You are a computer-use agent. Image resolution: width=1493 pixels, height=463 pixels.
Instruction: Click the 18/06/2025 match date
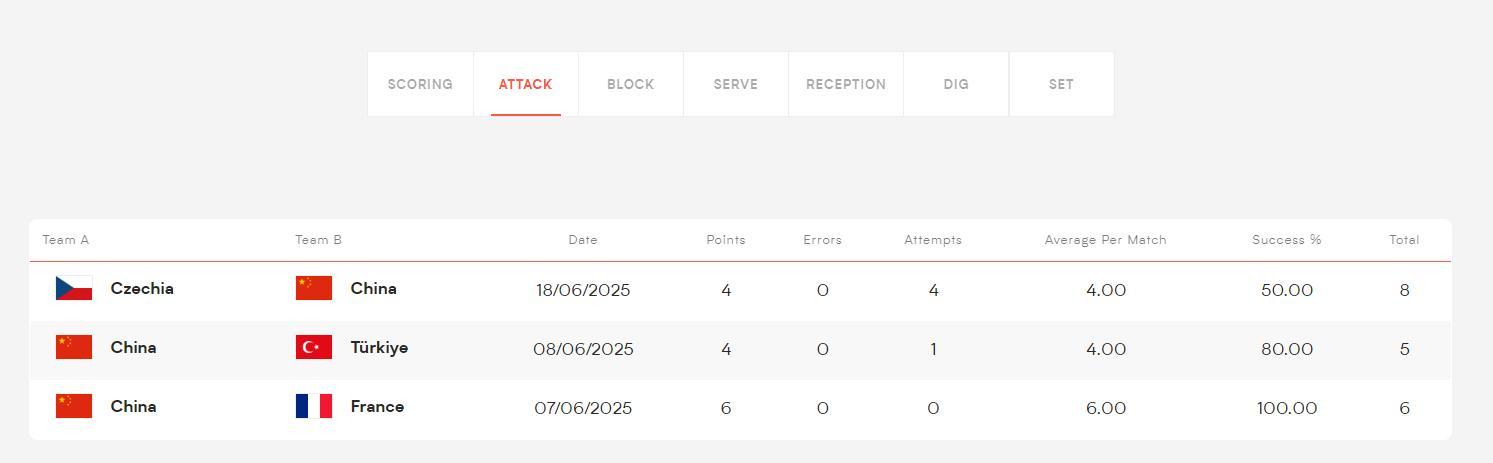(x=583, y=290)
